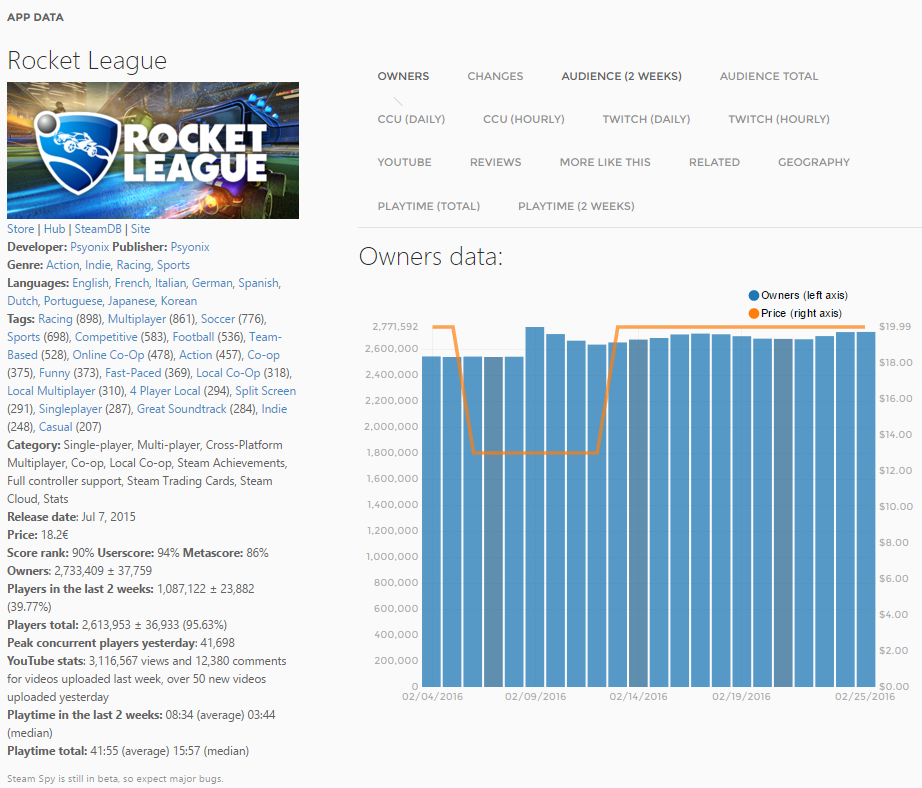Open the Soccer tag link

coord(218,319)
